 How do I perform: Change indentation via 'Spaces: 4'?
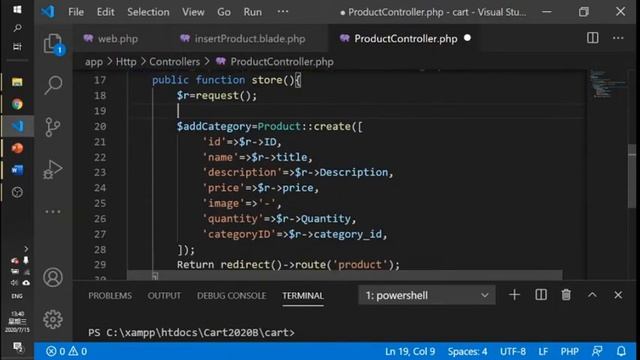click(x=467, y=351)
